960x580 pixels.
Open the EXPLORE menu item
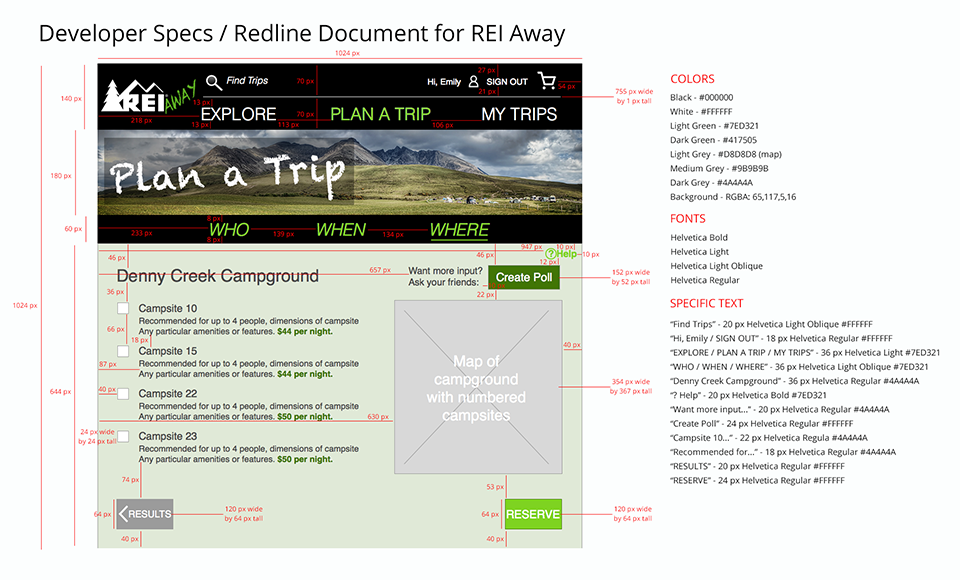pyautogui.click(x=239, y=114)
